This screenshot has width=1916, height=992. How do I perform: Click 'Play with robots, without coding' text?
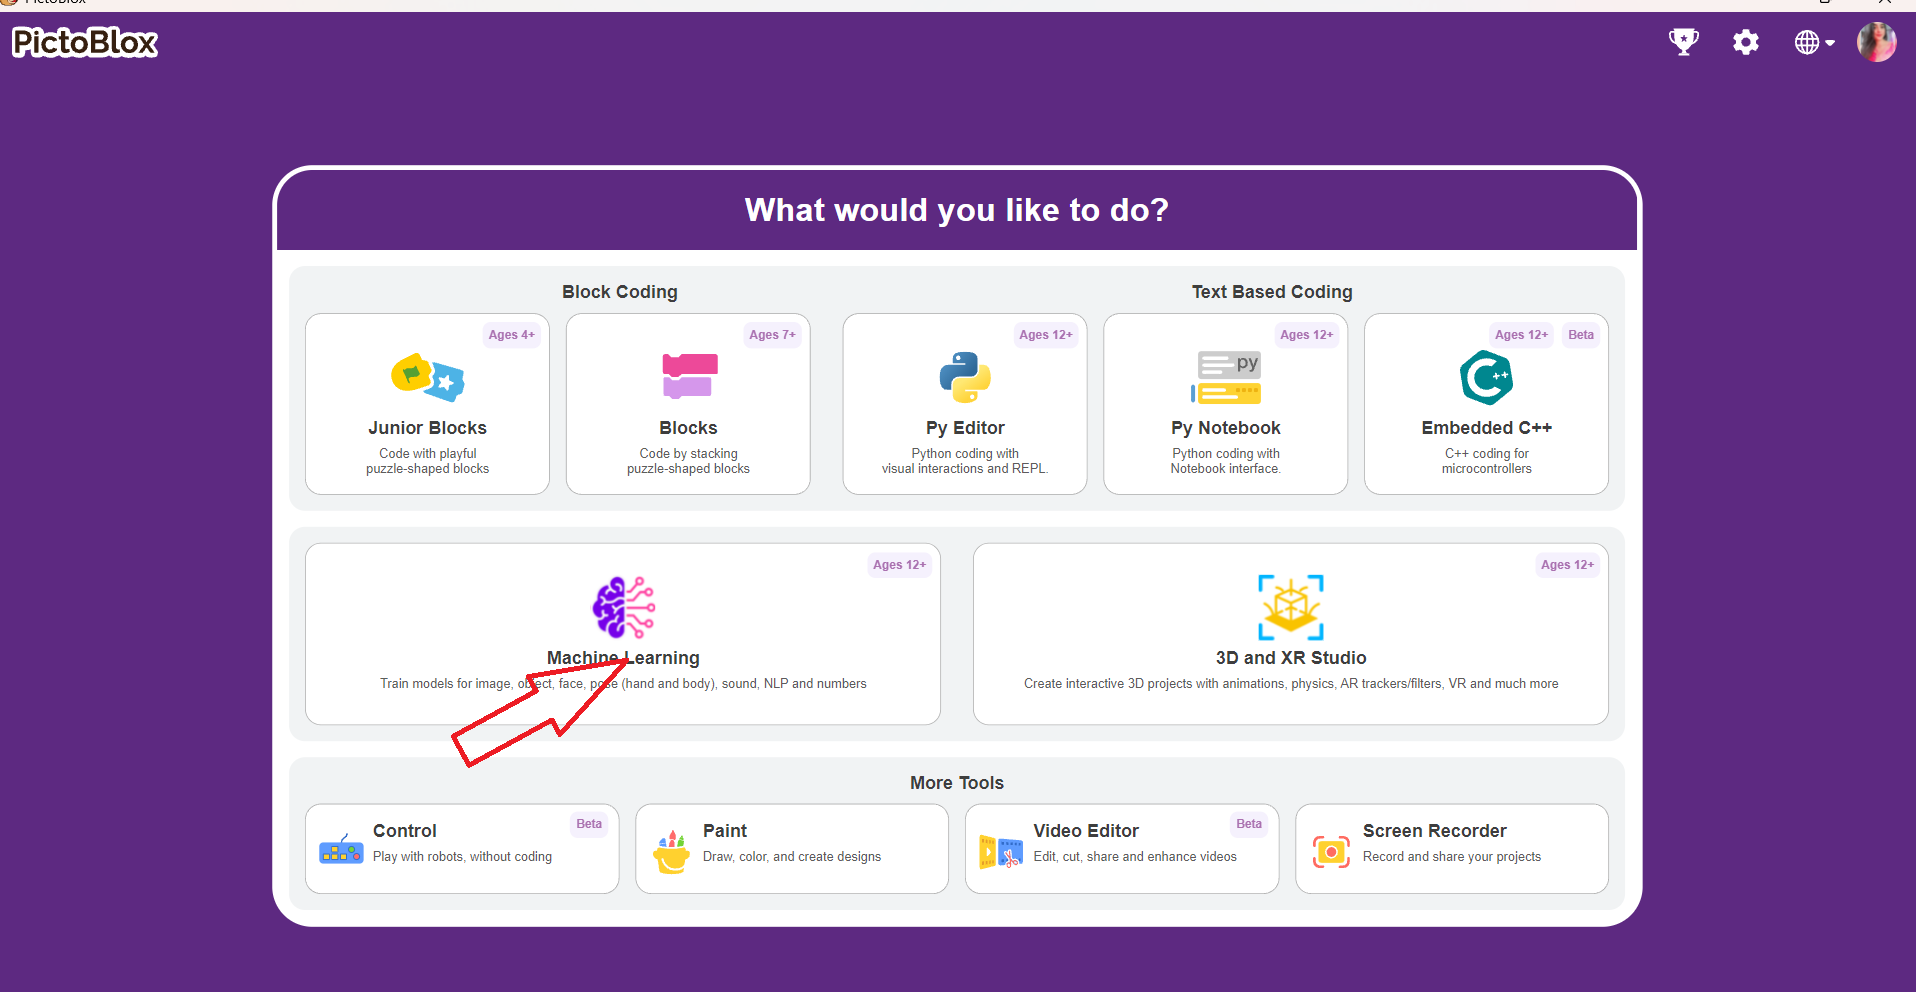coord(462,857)
